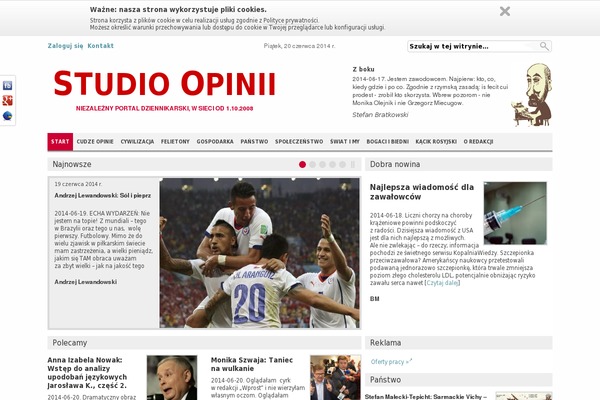Open Anna Izabela Nowak article headline

(87, 373)
